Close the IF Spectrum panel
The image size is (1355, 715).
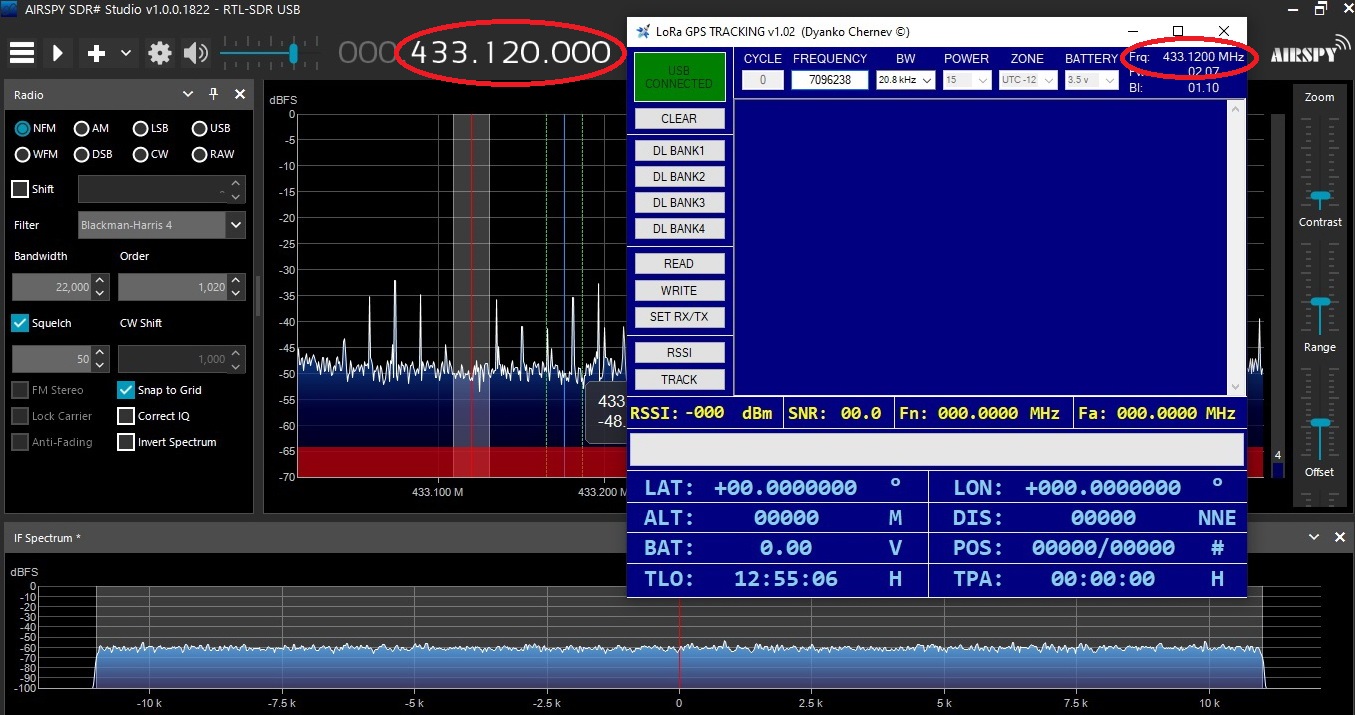click(1340, 538)
